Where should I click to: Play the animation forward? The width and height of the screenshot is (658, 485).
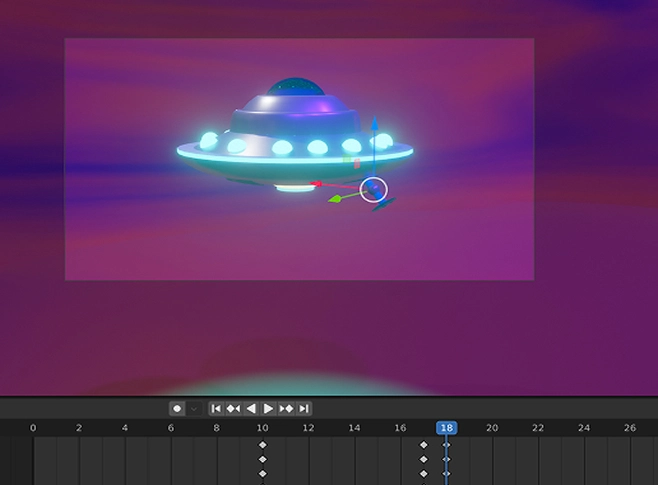[x=268, y=409]
